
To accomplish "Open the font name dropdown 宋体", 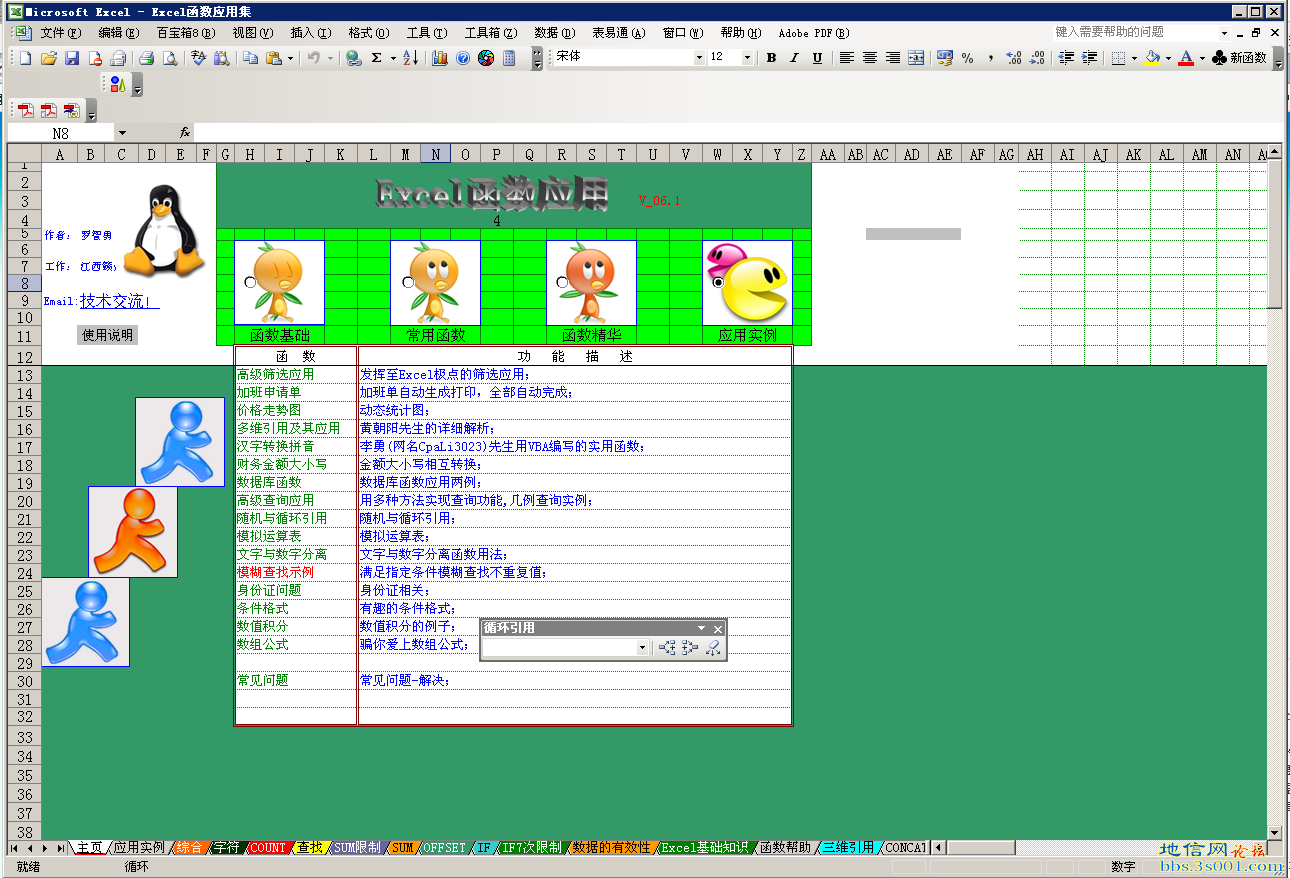I will [x=699, y=58].
